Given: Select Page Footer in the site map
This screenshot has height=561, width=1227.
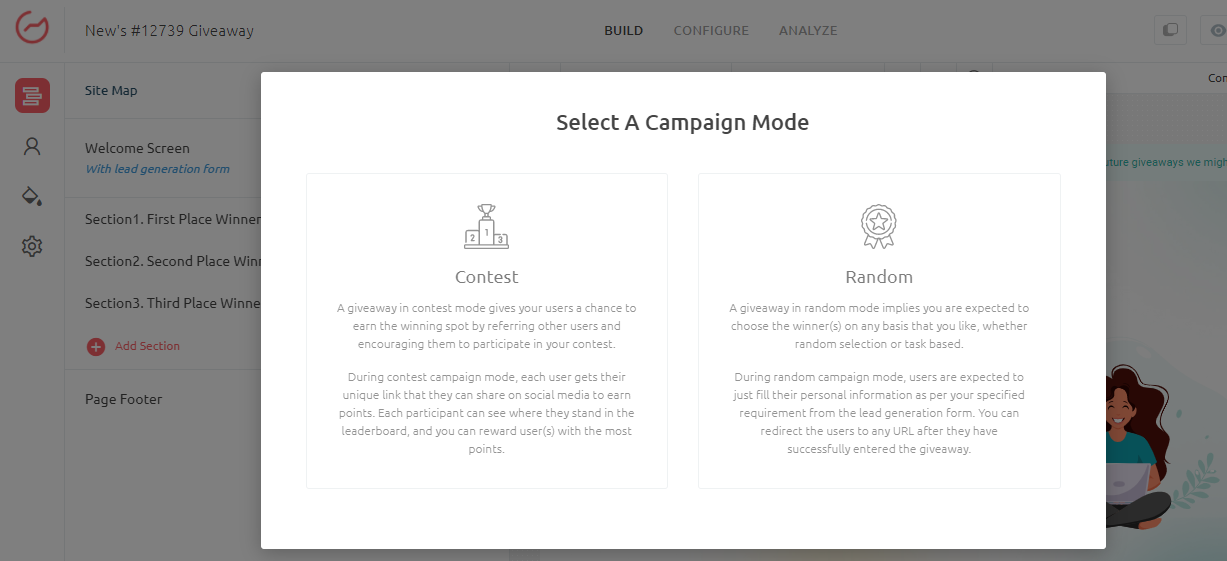Looking at the screenshot, I should [123, 399].
